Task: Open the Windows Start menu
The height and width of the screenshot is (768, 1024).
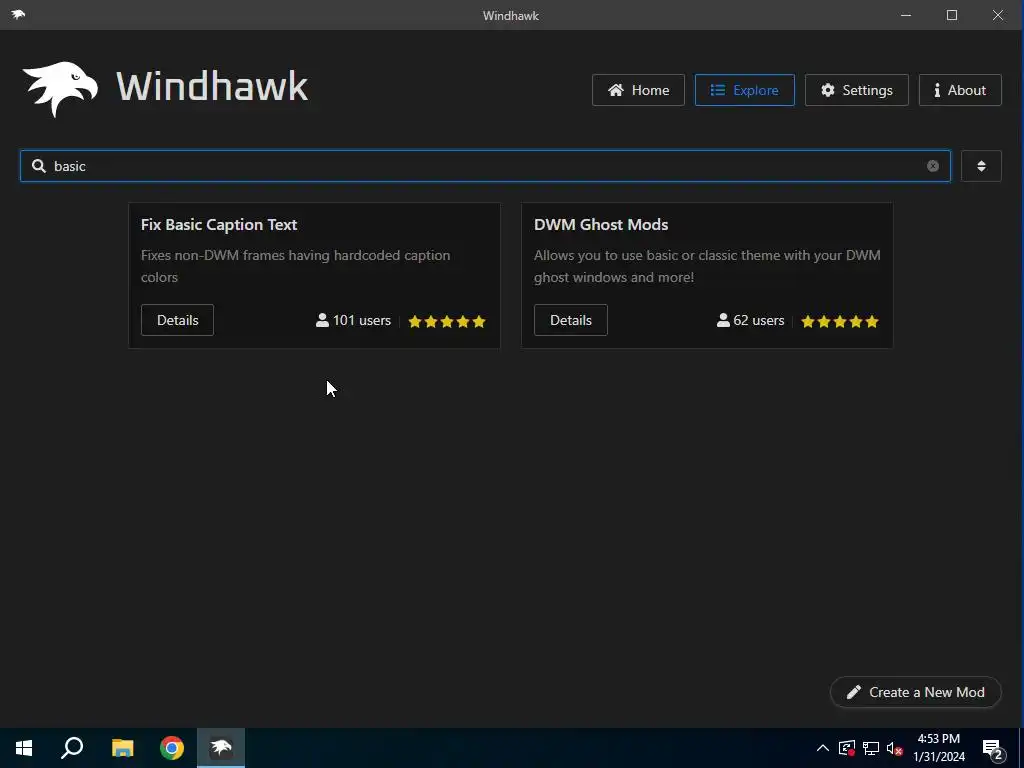Action: (24, 748)
